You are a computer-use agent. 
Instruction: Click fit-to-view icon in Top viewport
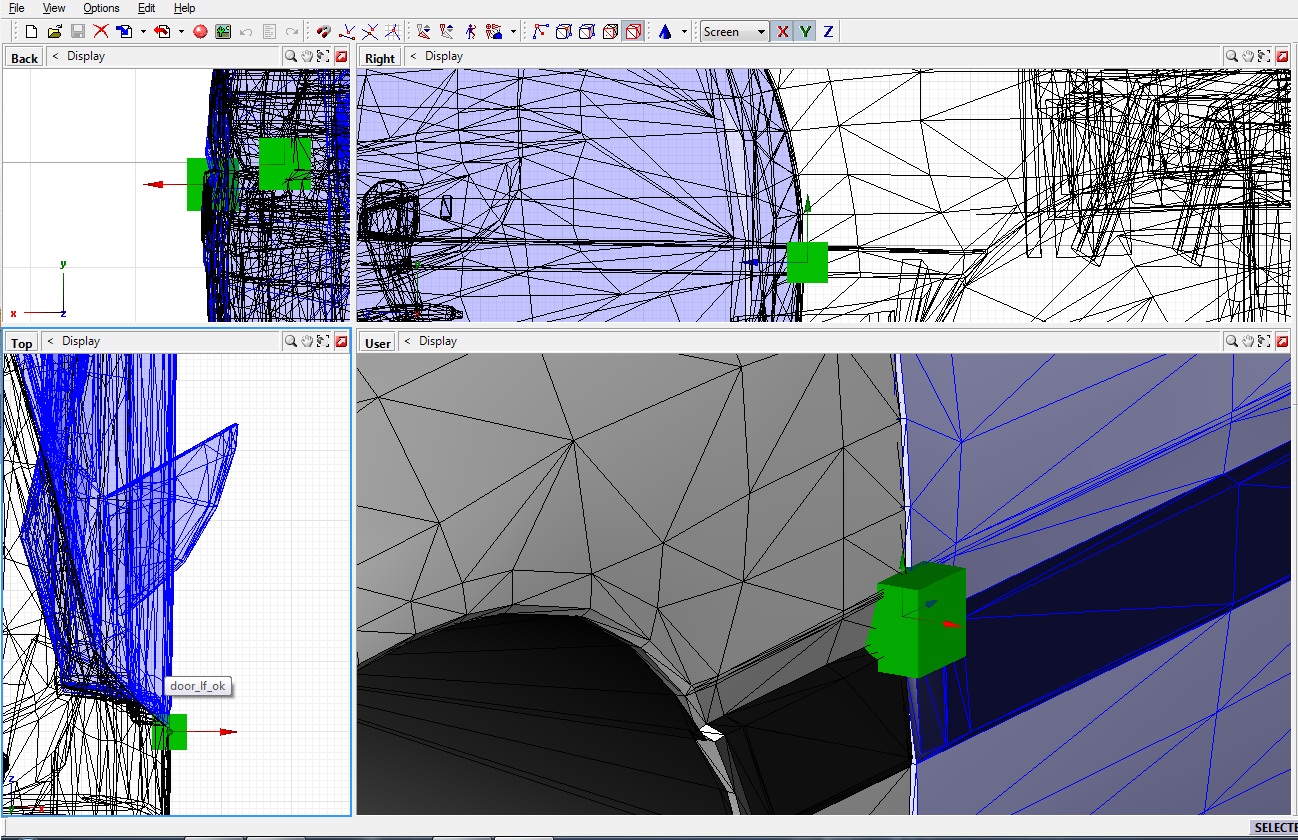coord(325,342)
